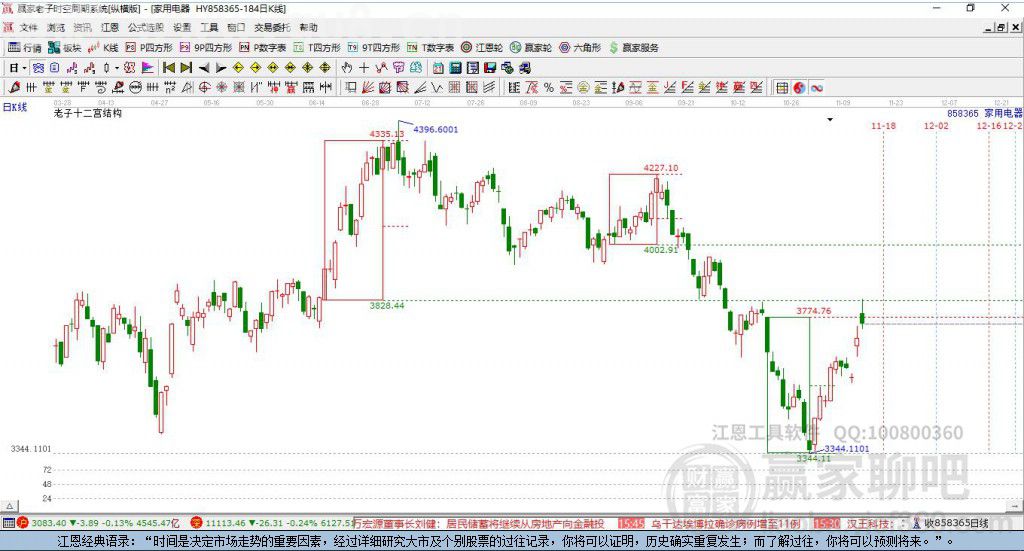This screenshot has height=551, width=1024.
Task: Click the Shanghai index 3083.40 status entry
Action: click(x=99, y=523)
